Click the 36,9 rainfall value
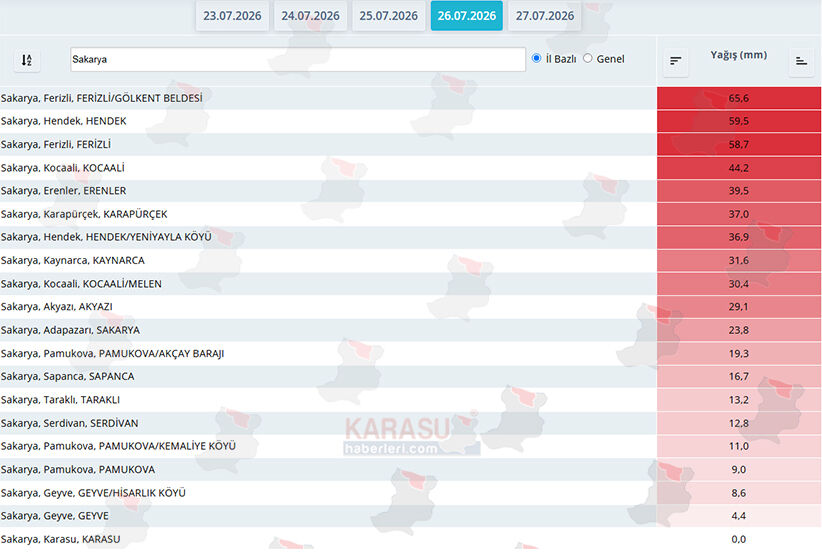 (739, 237)
